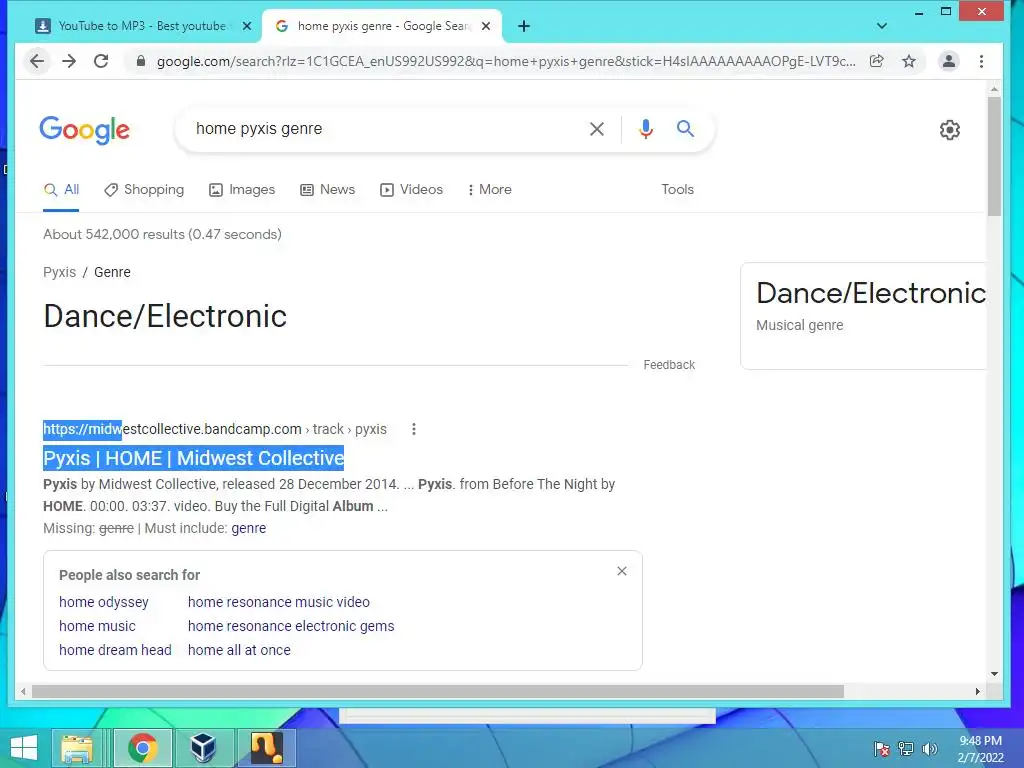
Task: Select the All search tab
Action: [x=61, y=190]
